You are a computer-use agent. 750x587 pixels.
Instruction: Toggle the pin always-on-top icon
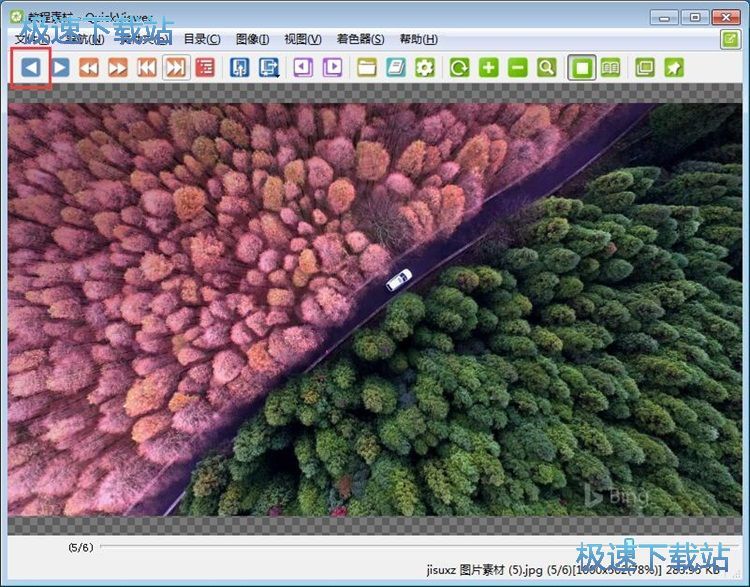[674, 68]
